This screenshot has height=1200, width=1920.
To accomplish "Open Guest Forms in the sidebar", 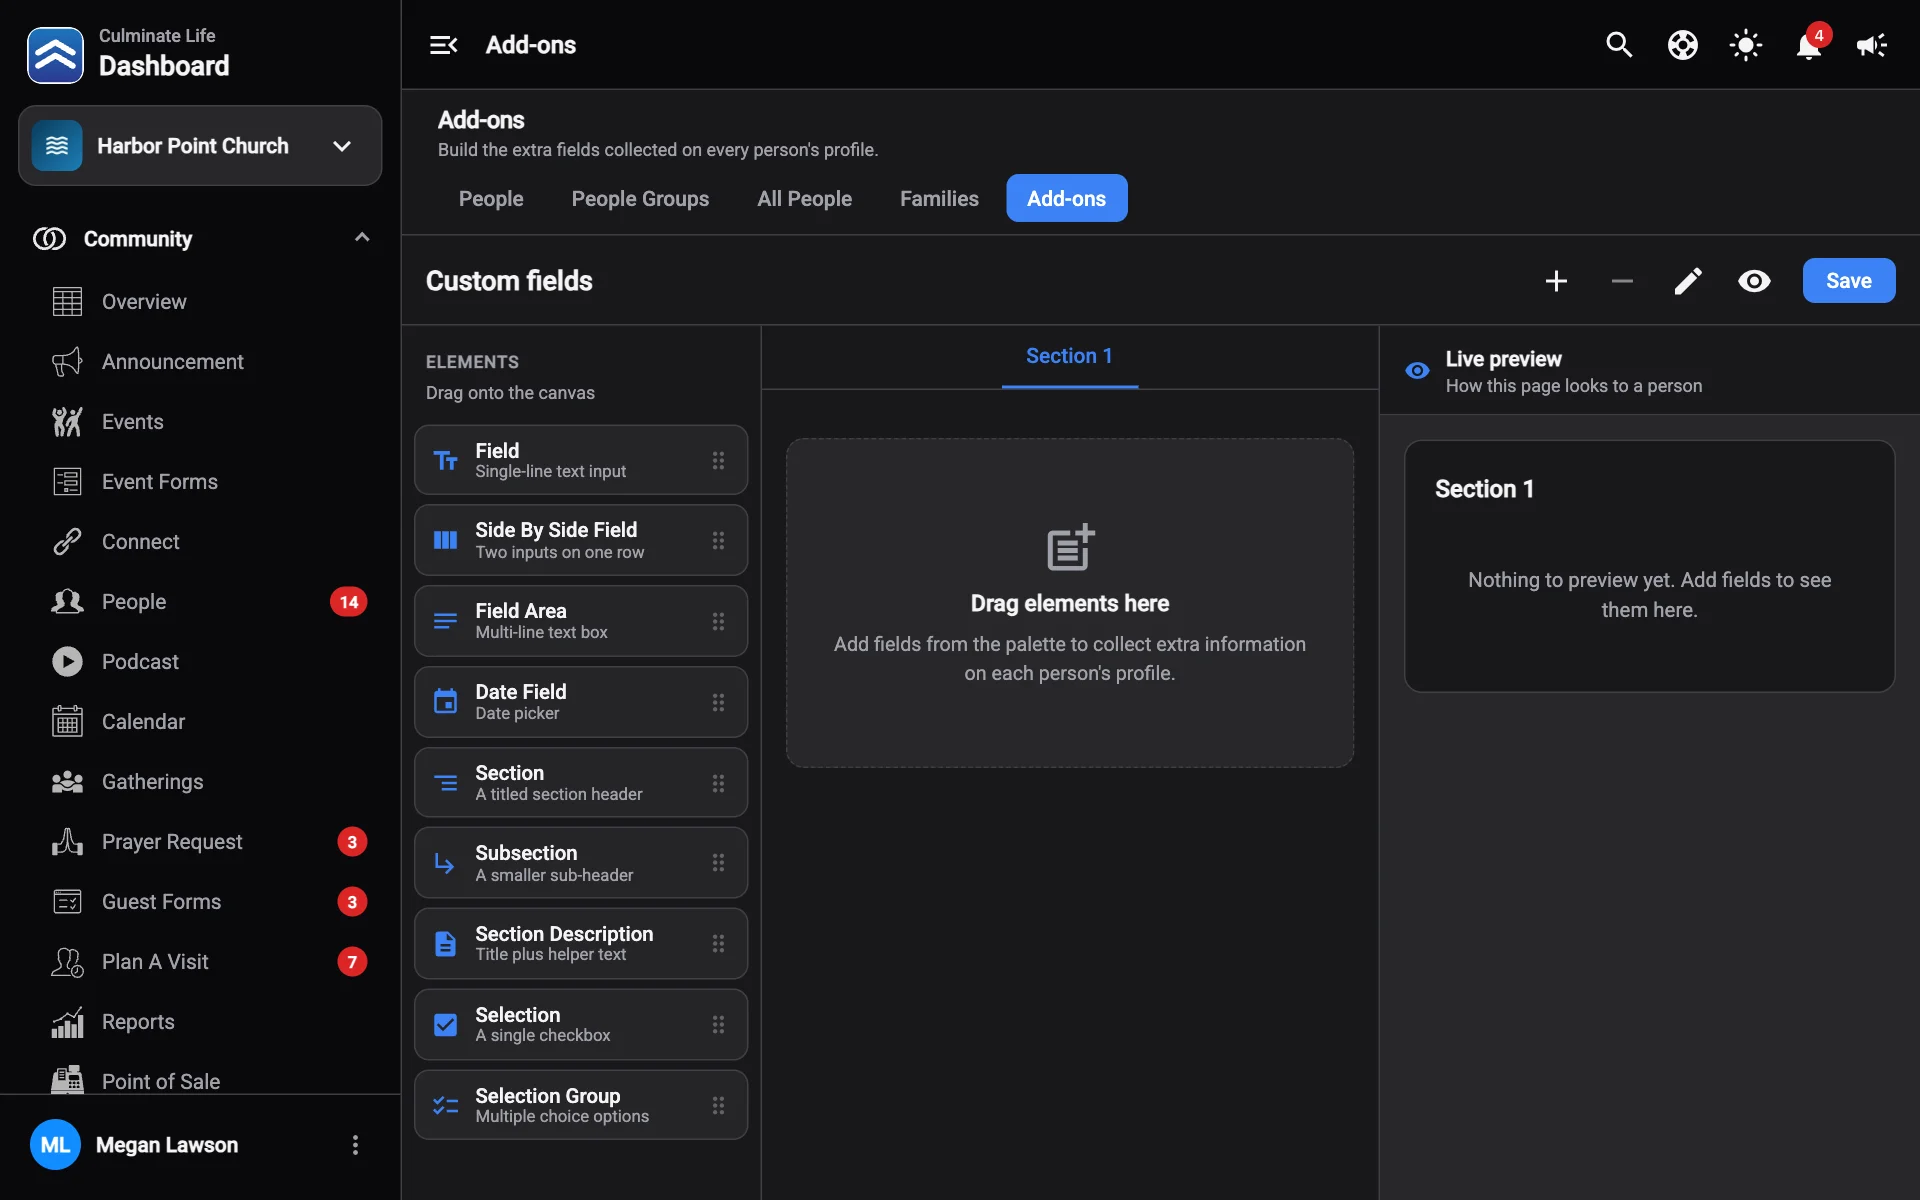I will click(x=200, y=902).
